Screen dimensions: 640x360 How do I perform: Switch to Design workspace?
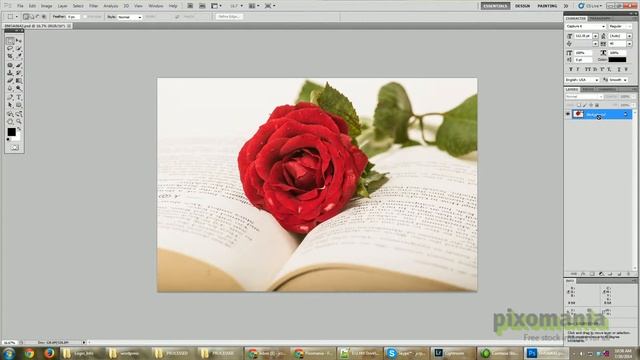(522, 6)
